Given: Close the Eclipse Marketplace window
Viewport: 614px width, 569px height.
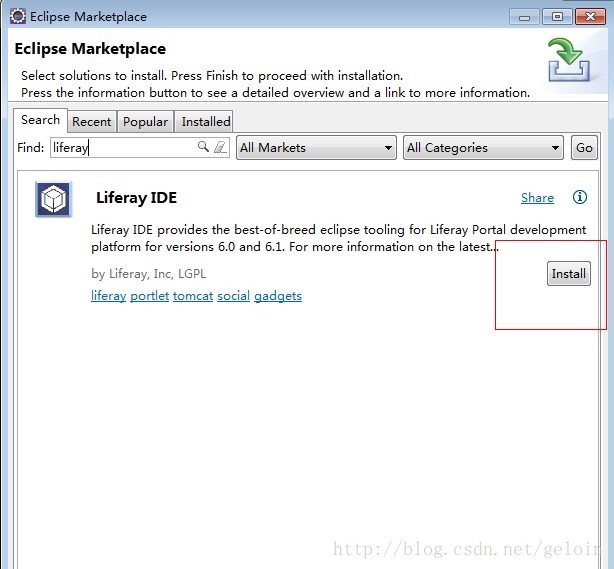Looking at the screenshot, I should (x=590, y=17).
